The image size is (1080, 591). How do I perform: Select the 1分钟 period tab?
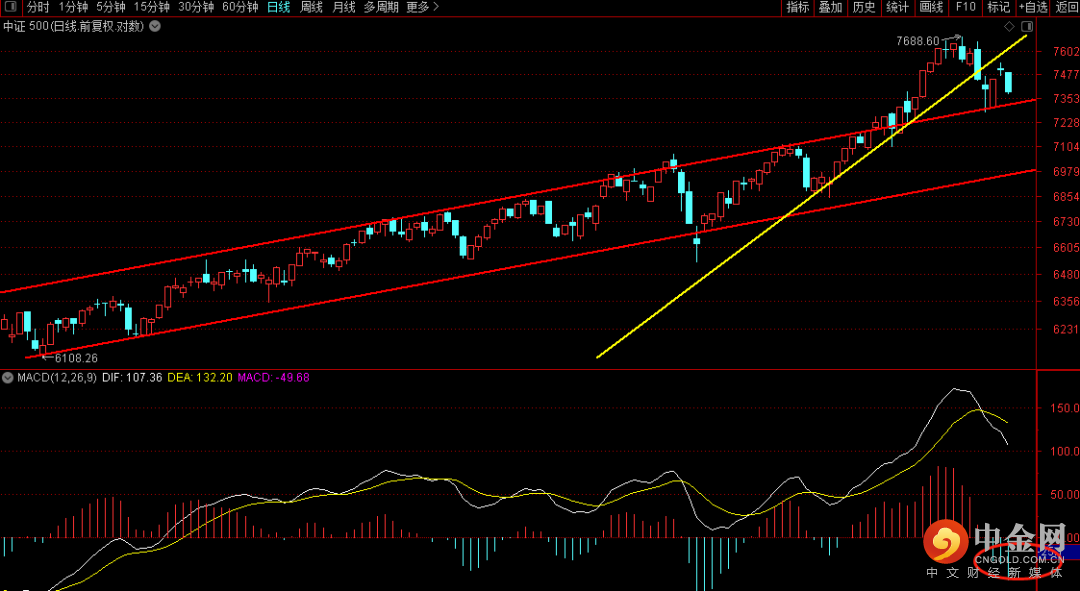pos(73,7)
